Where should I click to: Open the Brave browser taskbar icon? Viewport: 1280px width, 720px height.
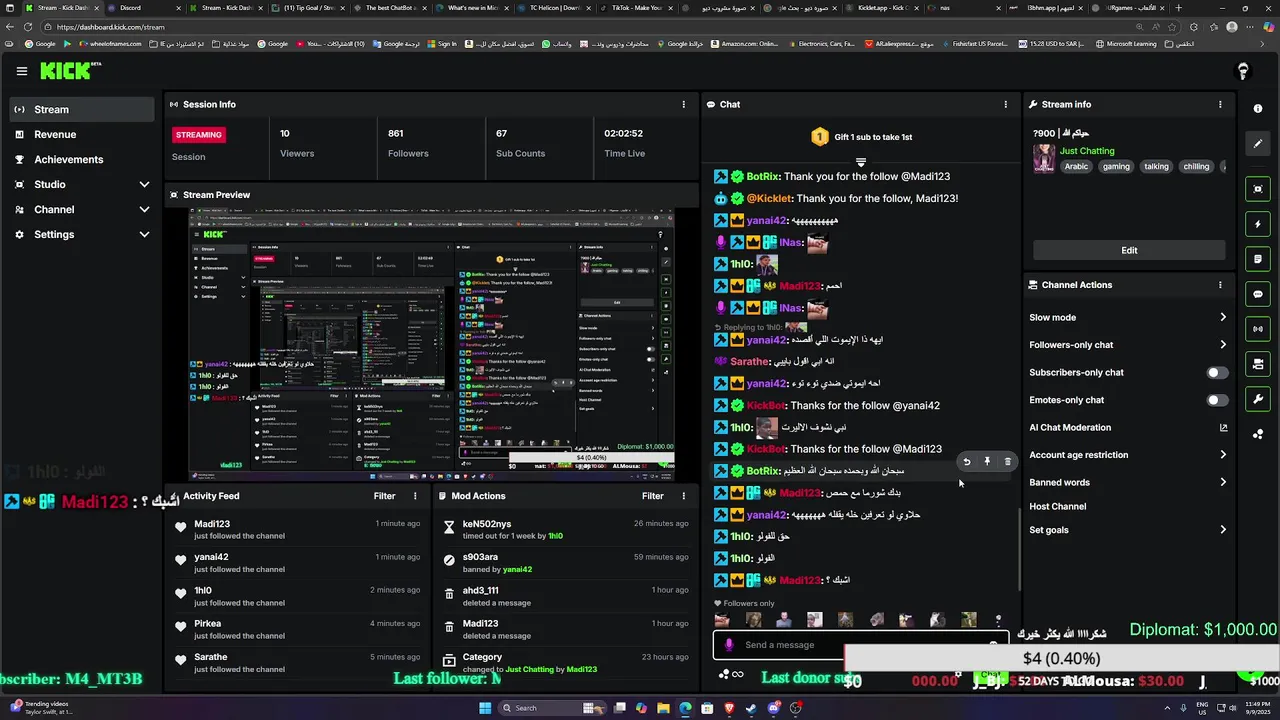[729, 708]
